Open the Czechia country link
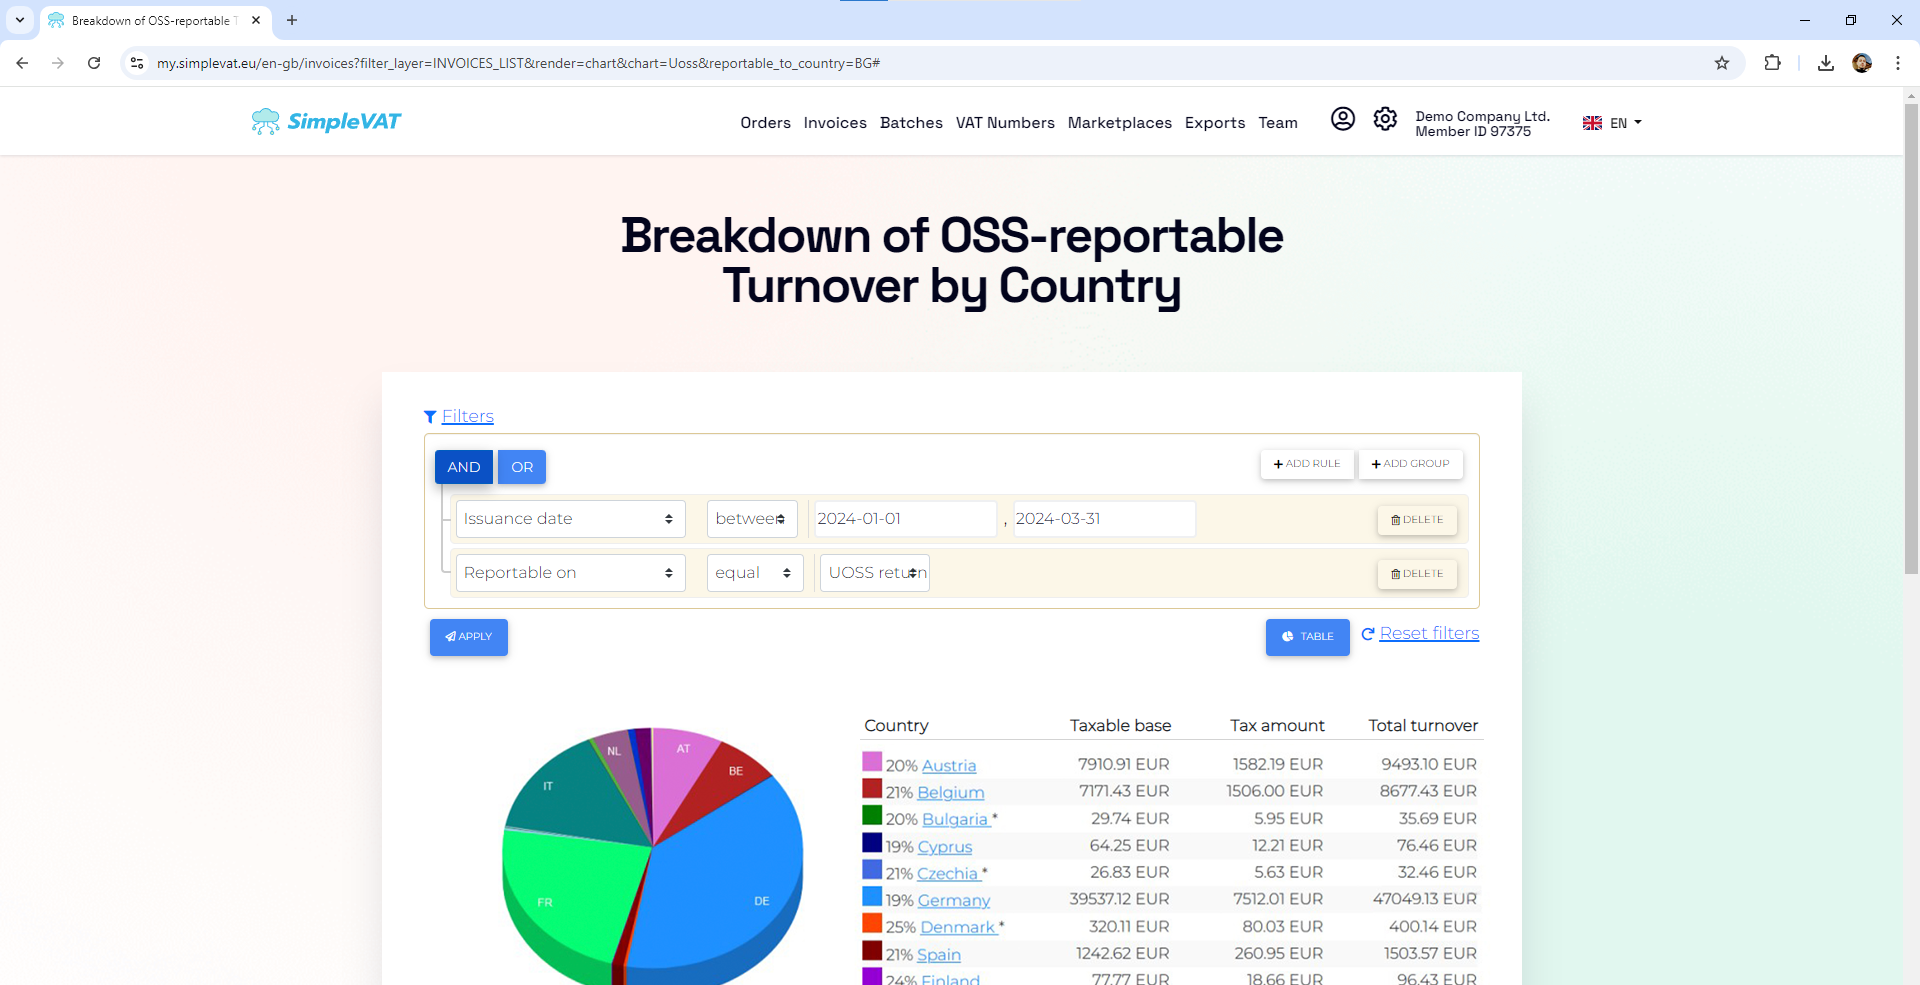Screen dimensions: 1920x985 click(947, 873)
